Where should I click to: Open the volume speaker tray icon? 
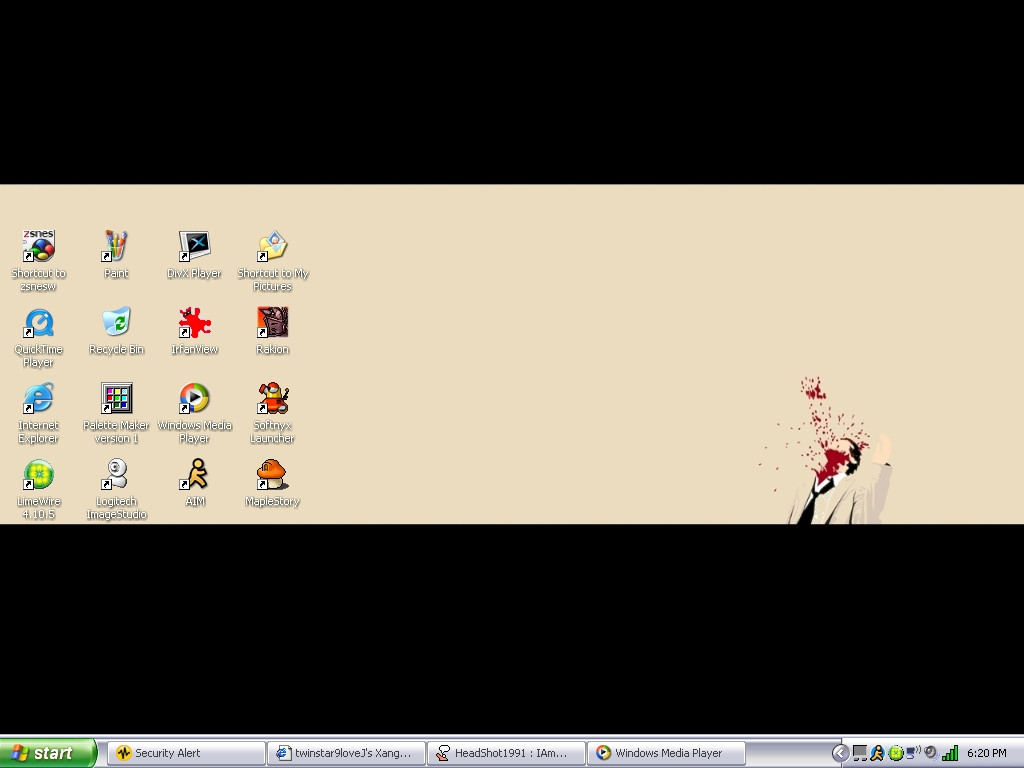[932, 753]
